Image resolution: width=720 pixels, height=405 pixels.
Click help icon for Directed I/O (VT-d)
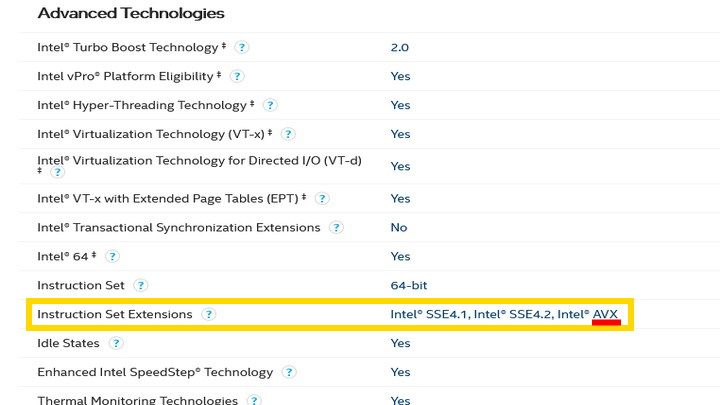(x=57, y=173)
